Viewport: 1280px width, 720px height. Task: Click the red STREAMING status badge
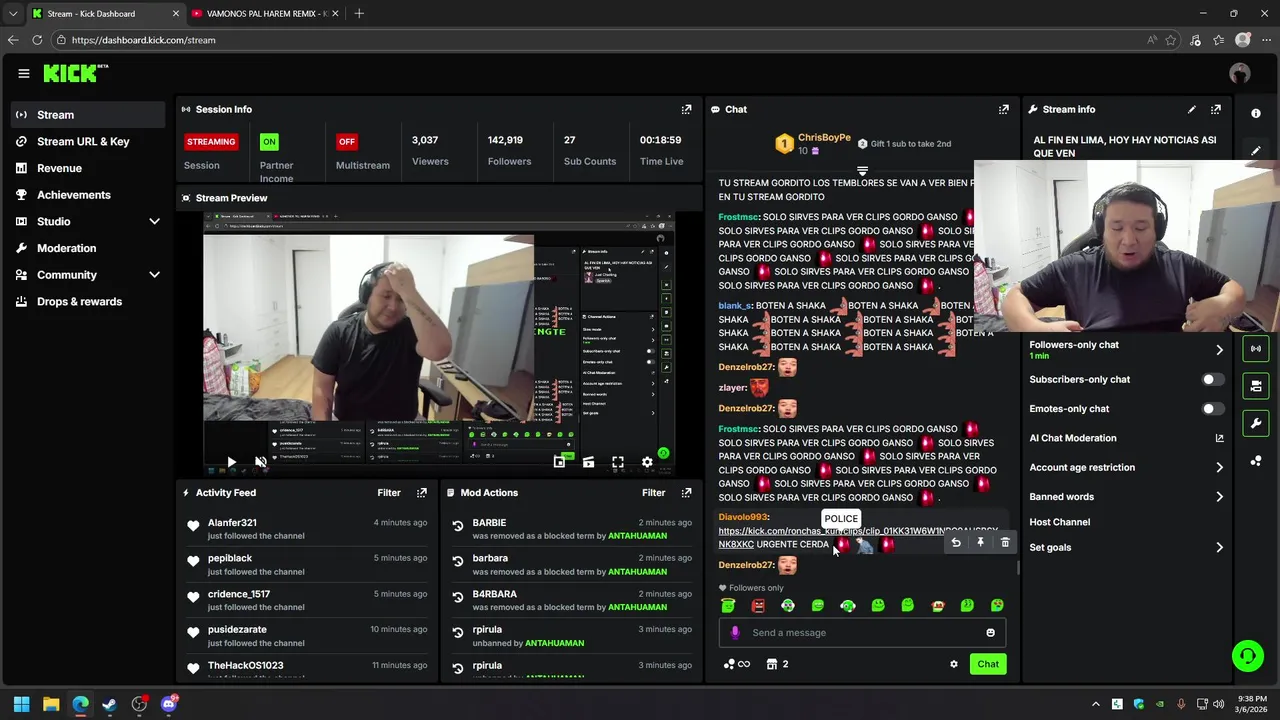click(211, 142)
